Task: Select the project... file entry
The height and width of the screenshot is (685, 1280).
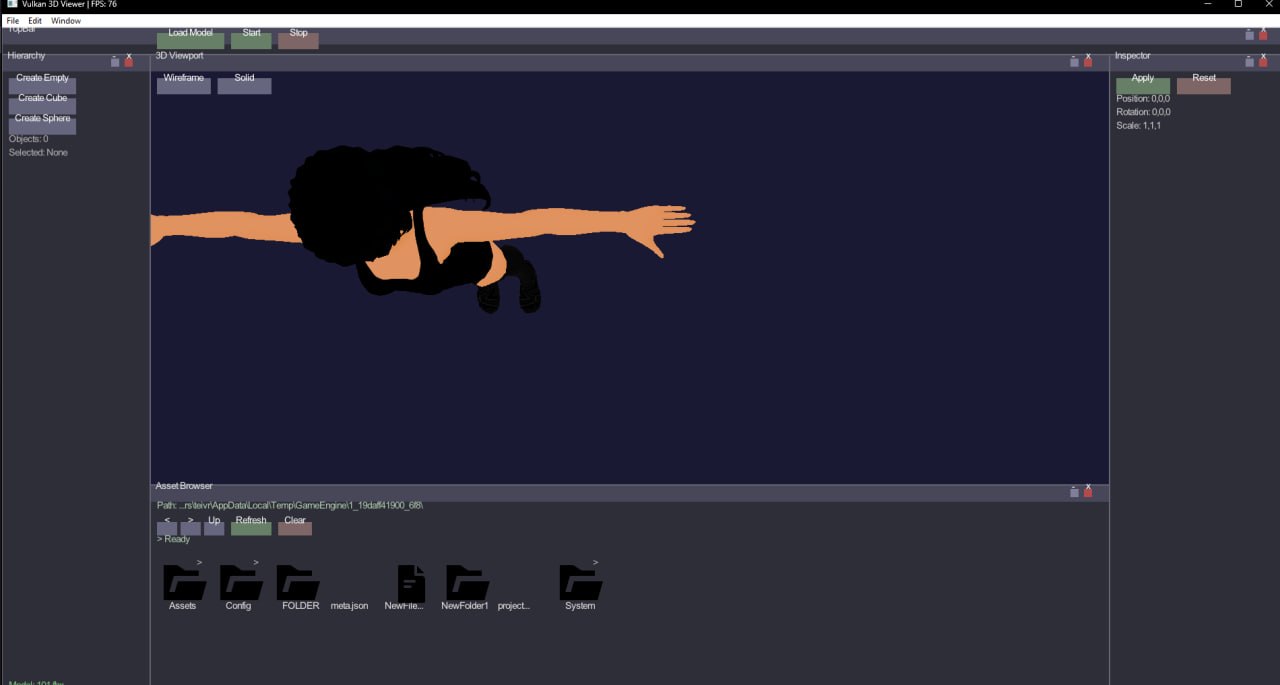Action: (514, 606)
